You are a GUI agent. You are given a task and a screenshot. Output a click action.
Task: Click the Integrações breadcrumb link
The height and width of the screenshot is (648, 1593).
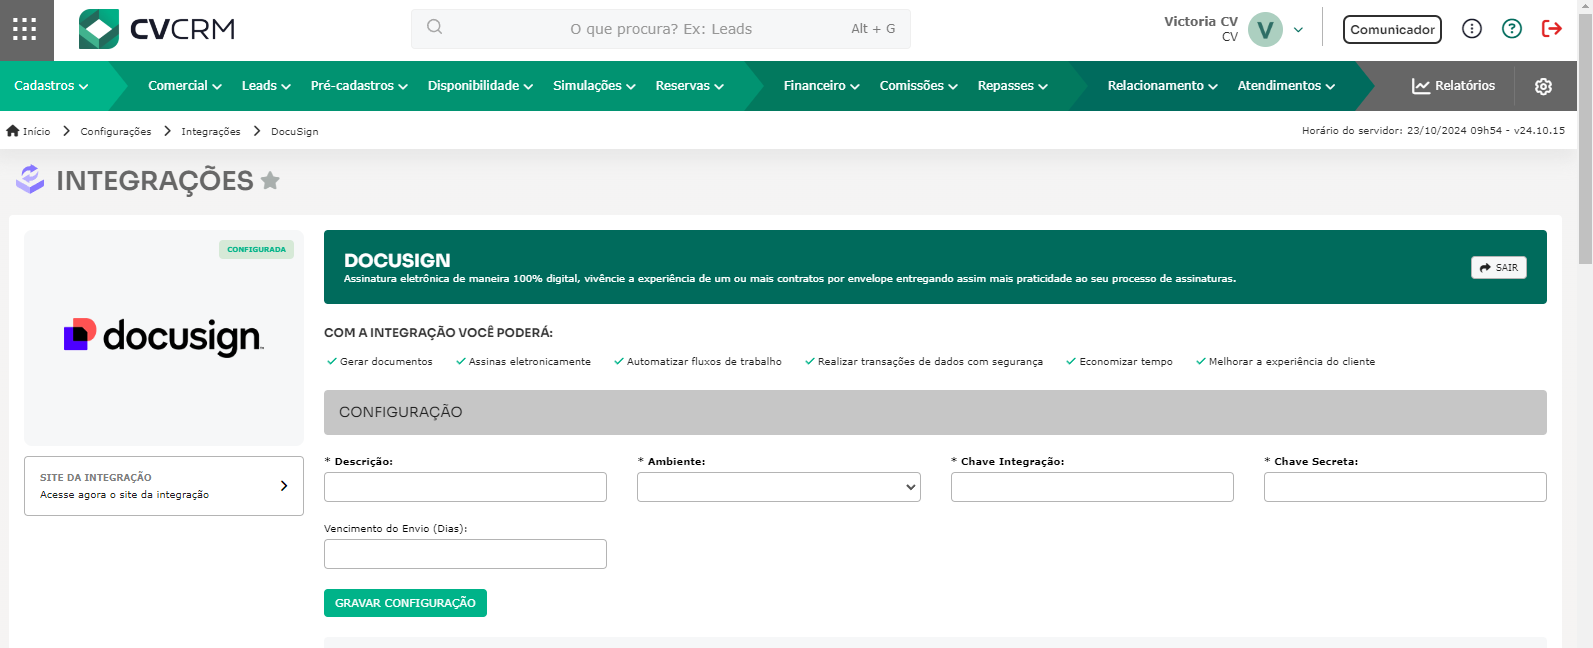pyautogui.click(x=211, y=131)
